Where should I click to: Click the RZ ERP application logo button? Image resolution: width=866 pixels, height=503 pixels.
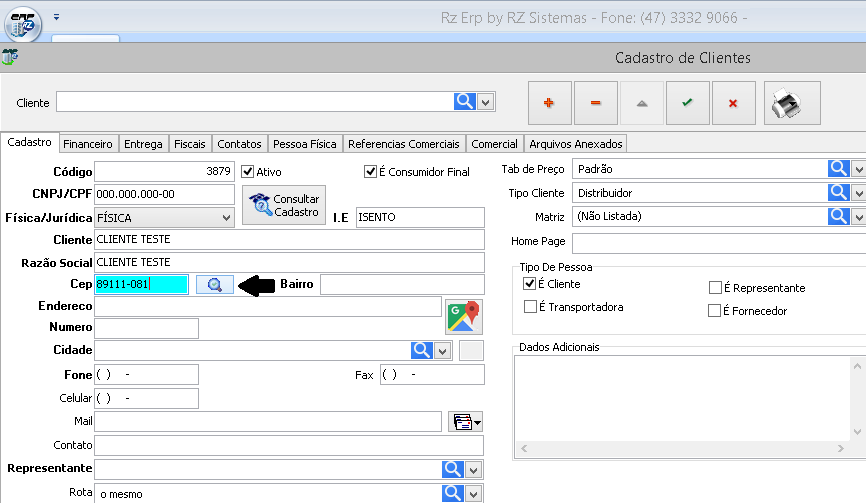22,23
